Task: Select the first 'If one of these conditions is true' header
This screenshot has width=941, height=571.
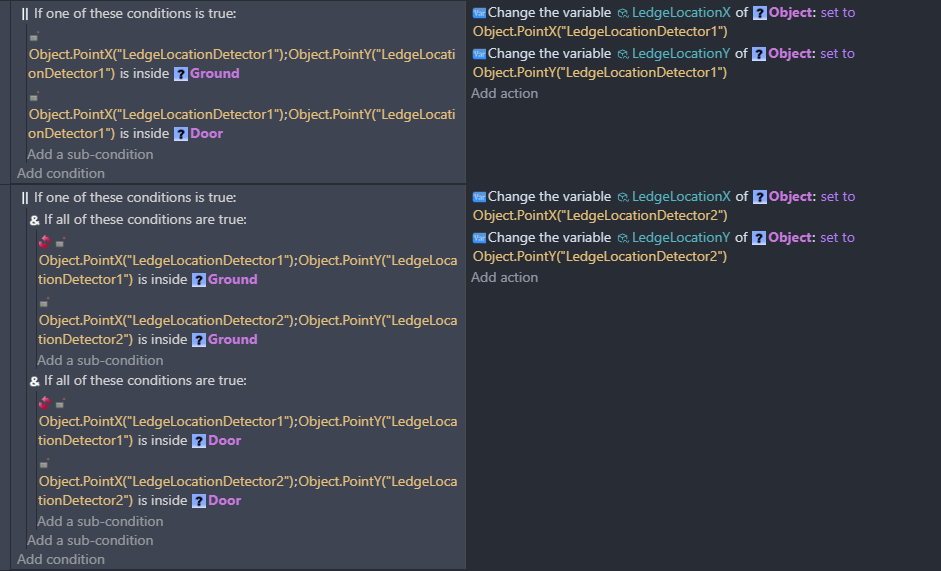Action: pos(128,13)
